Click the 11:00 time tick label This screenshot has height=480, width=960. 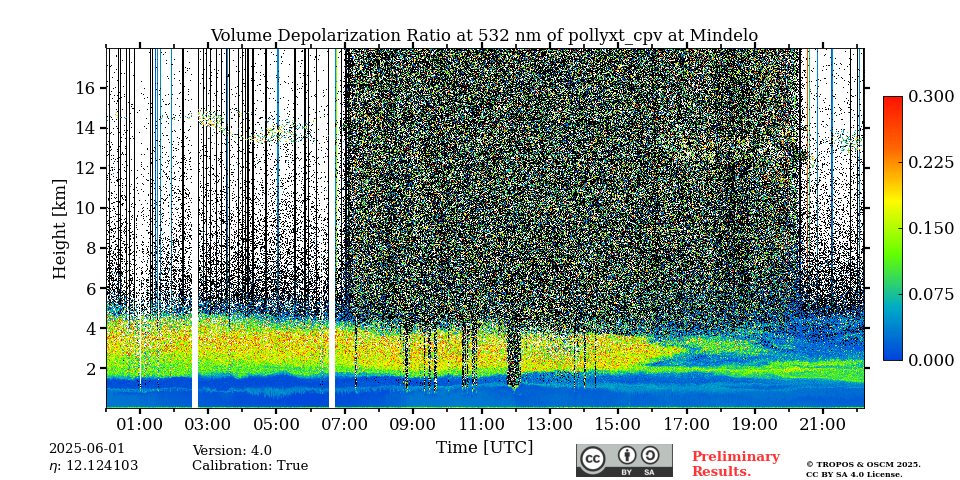point(481,424)
